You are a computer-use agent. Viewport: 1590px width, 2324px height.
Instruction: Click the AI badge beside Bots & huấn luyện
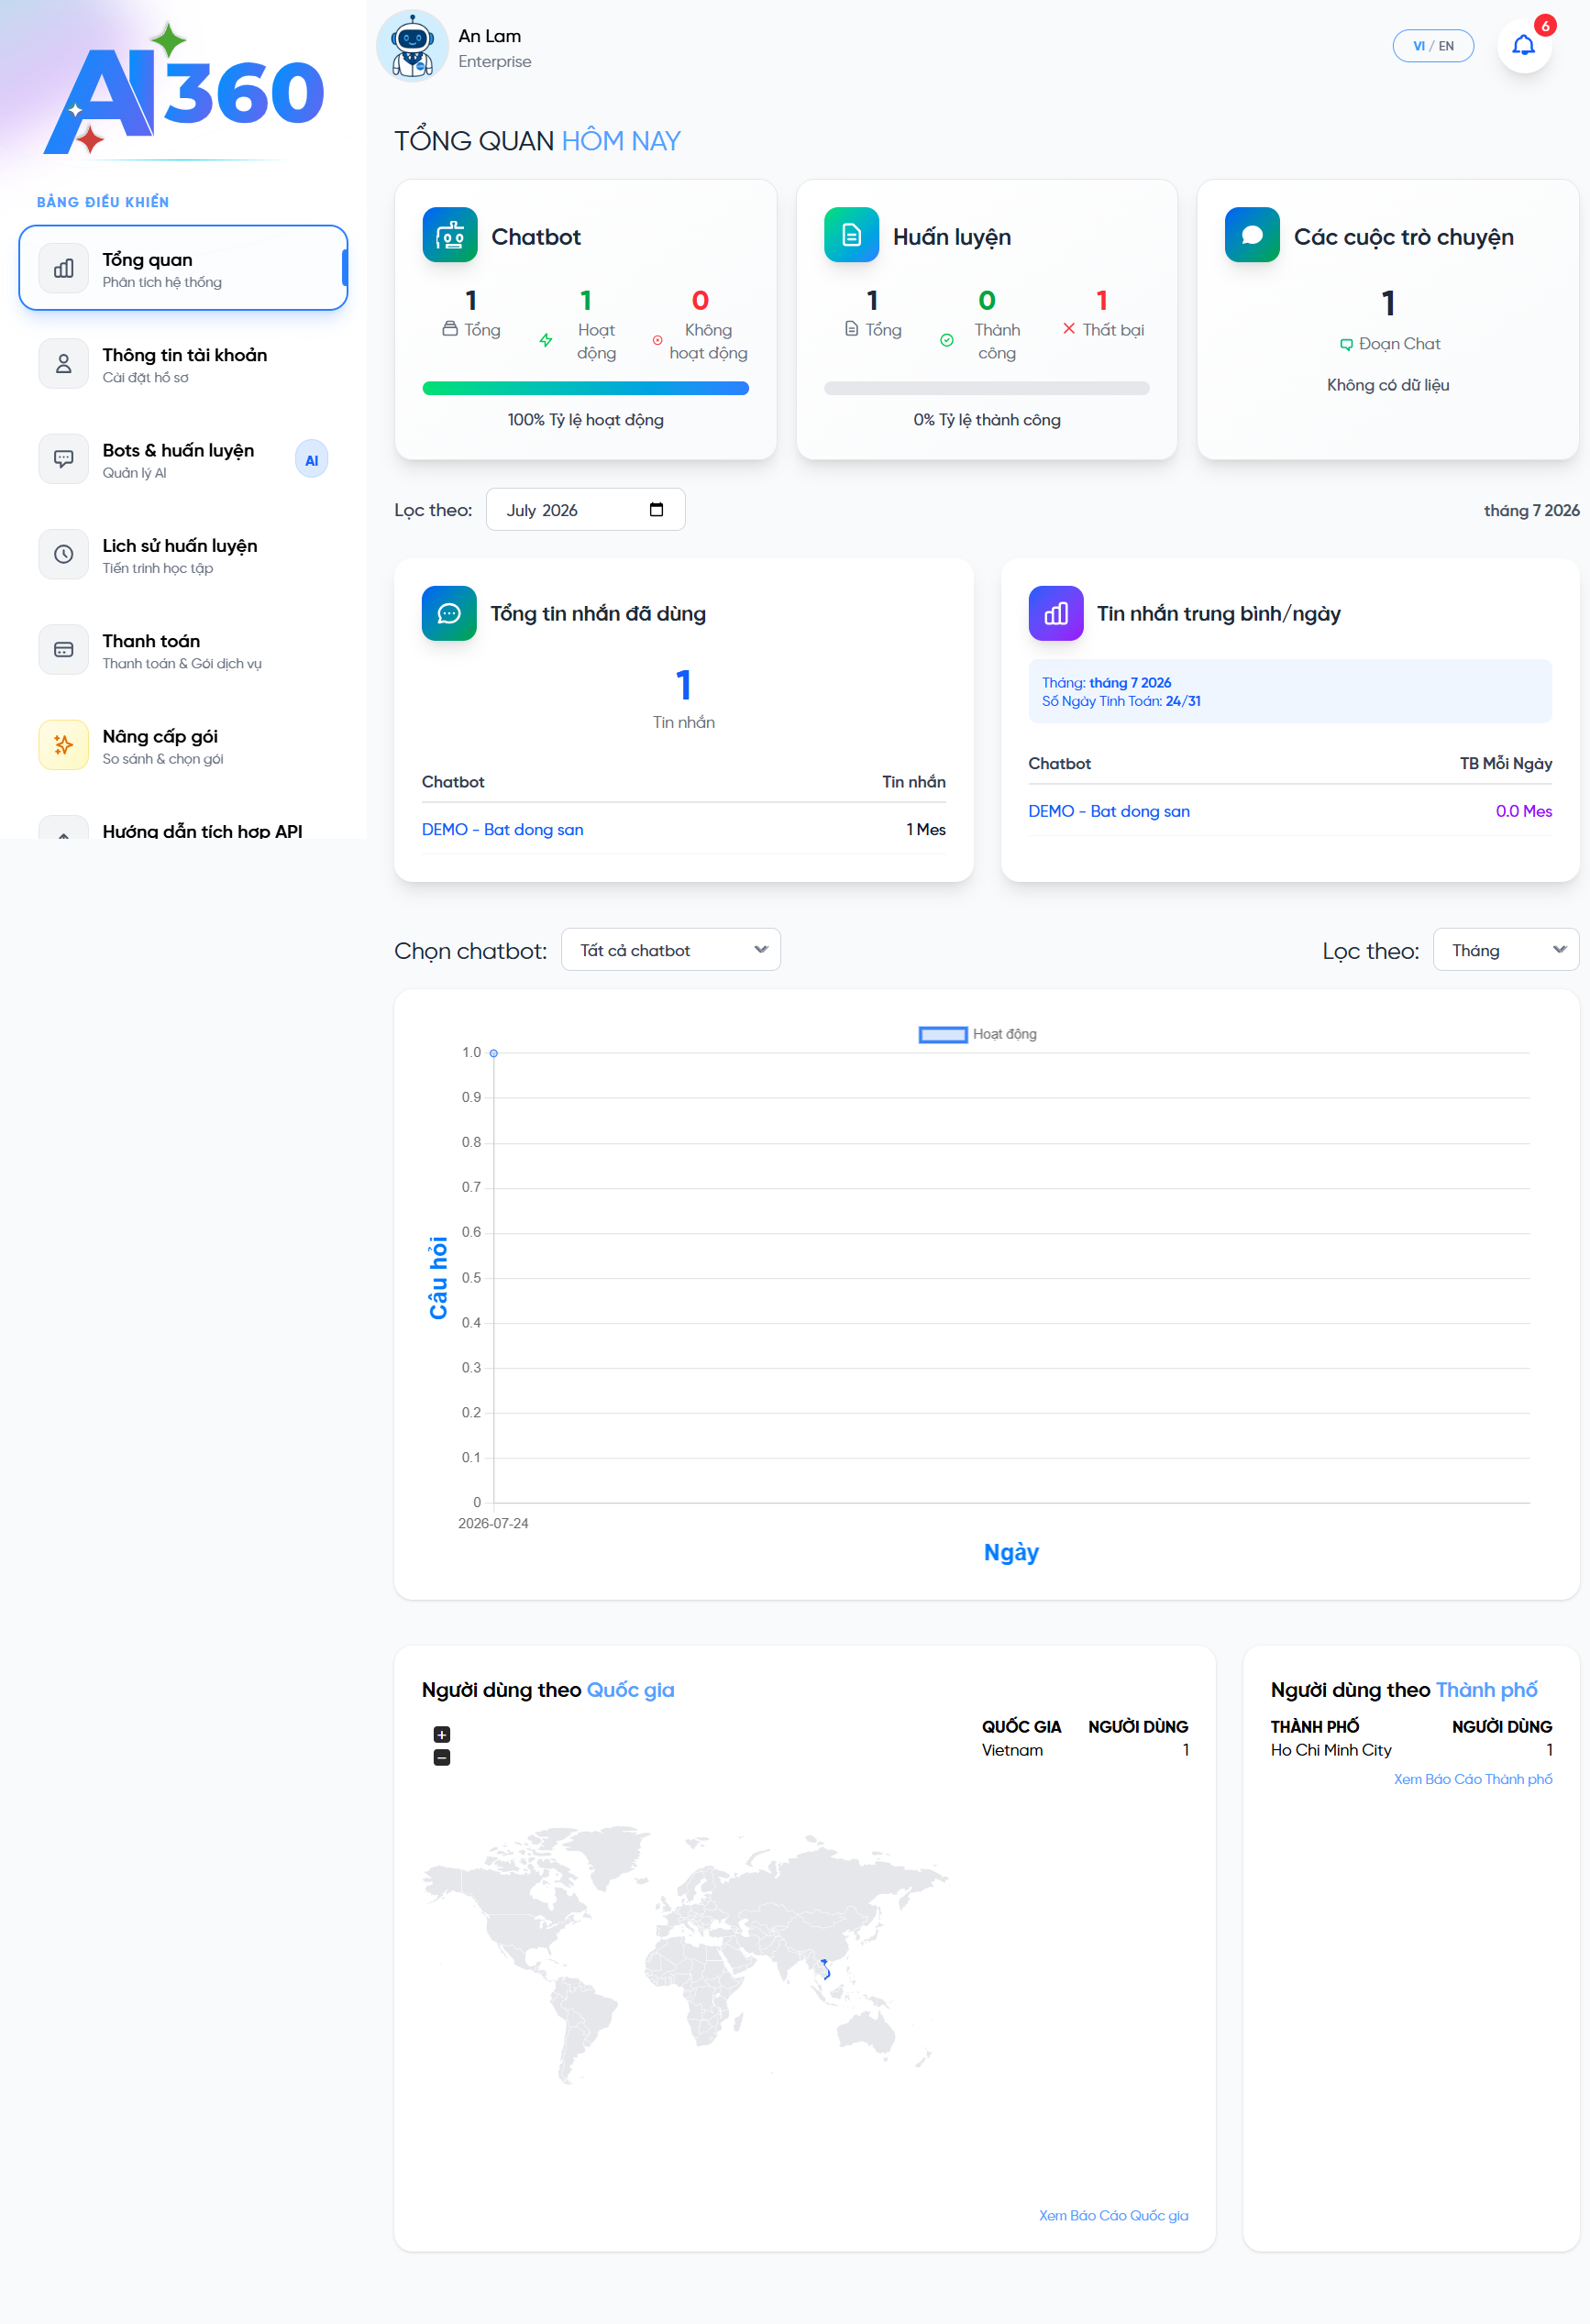click(x=312, y=460)
